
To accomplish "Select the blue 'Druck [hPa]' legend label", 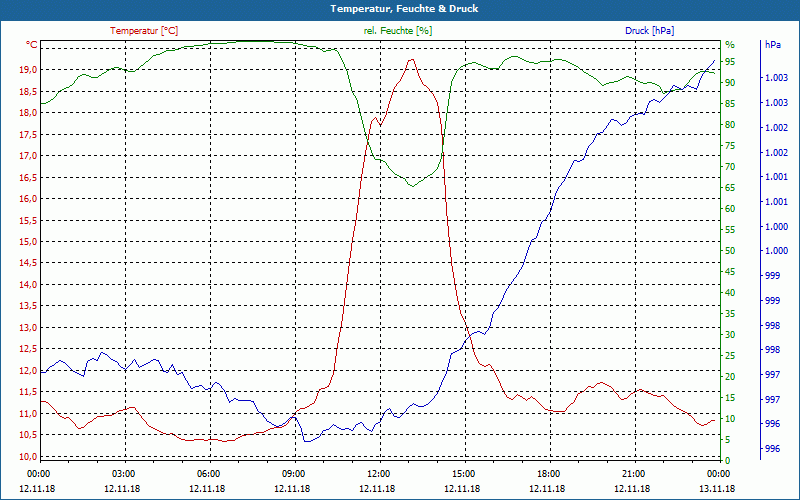I will tap(649, 31).
